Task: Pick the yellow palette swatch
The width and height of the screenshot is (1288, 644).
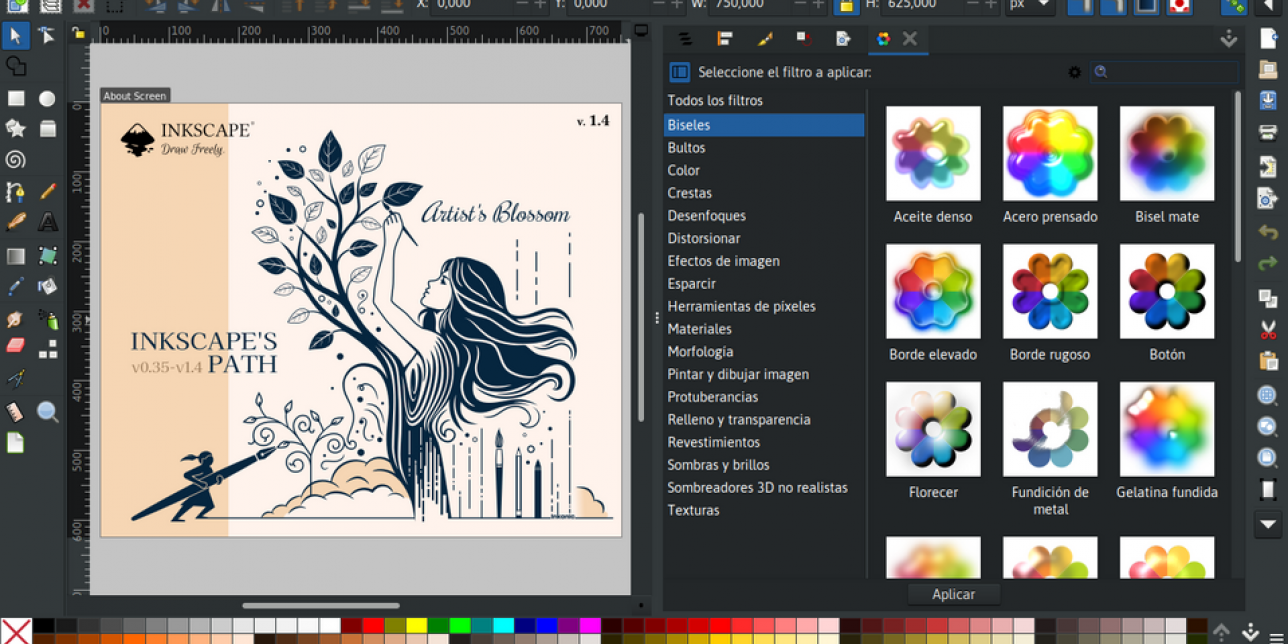Action: coord(417,626)
